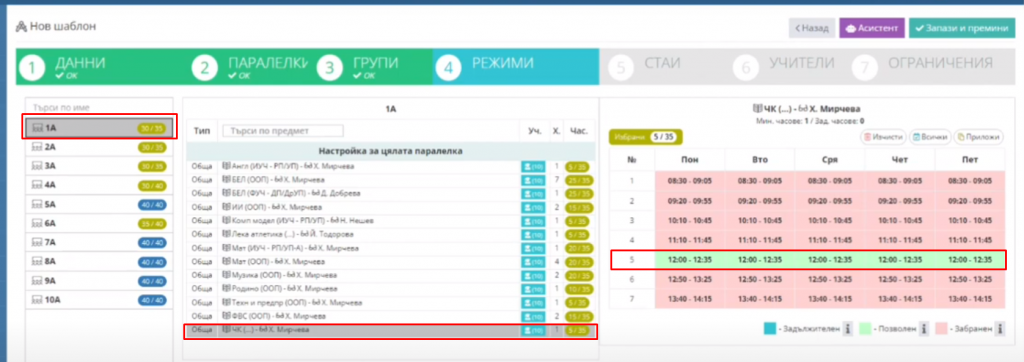Image resolution: width=1024 pixels, height=362 pixels.
Task: Toggle Wednesday slot 12:00 - 12:35
Action: point(829,259)
